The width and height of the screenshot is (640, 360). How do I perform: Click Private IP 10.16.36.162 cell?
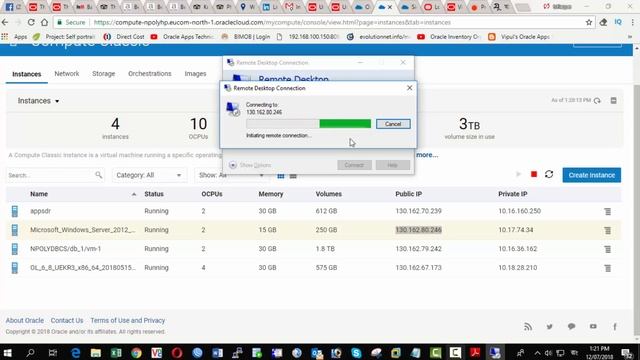tap(518, 249)
